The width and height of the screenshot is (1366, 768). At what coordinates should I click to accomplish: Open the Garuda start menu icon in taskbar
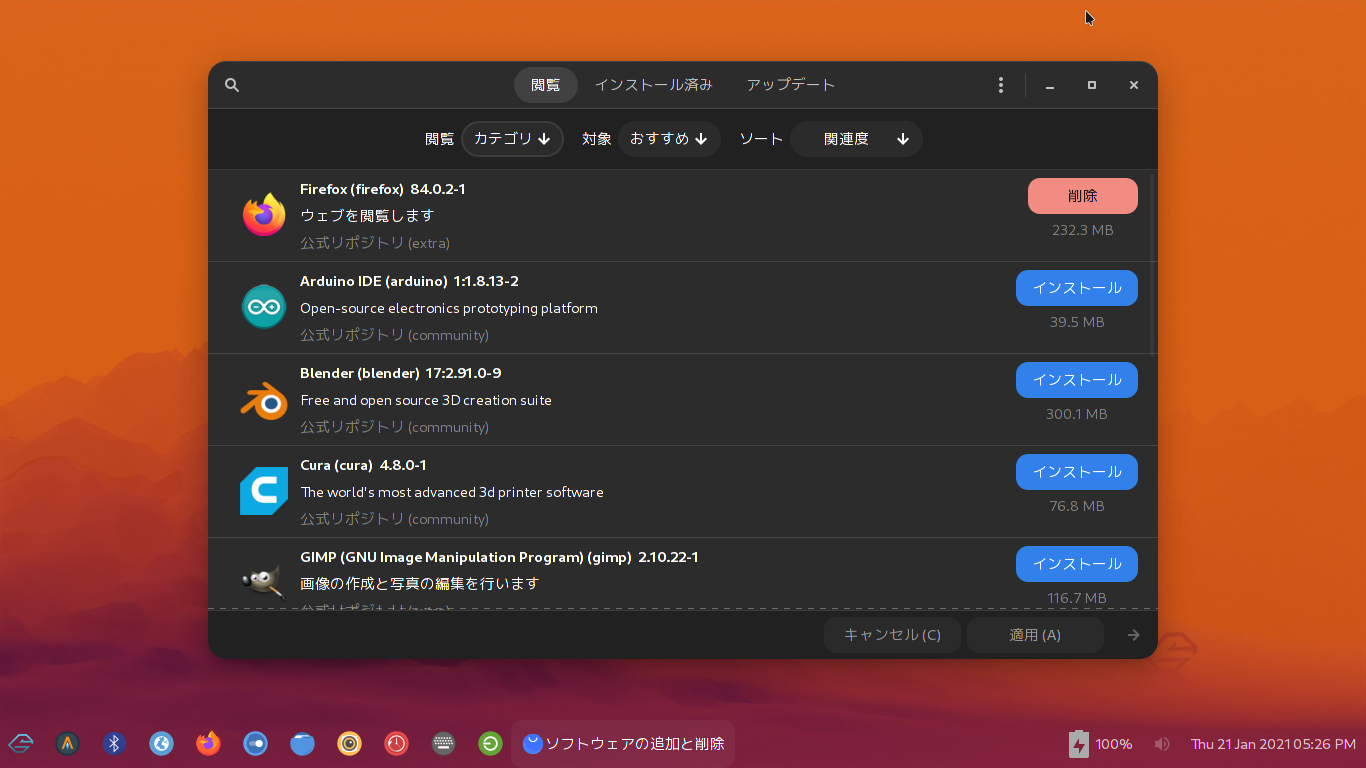pos(21,743)
